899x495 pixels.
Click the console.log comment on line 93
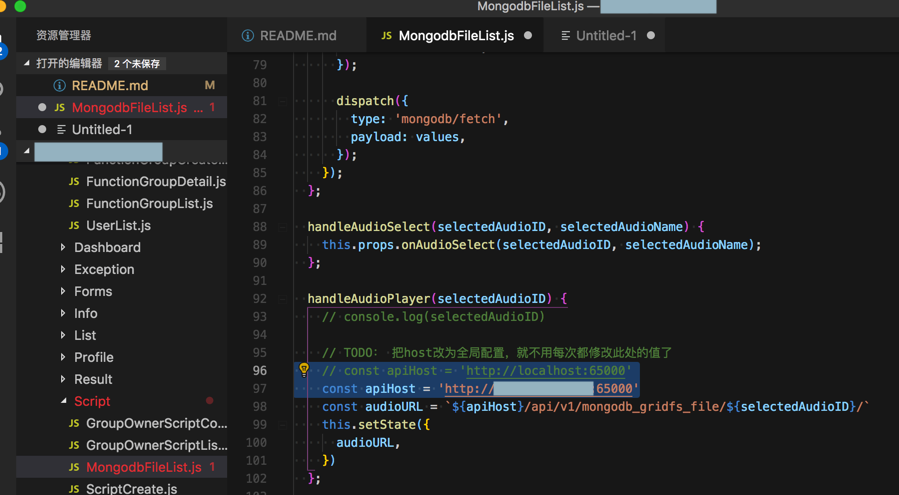[x=433, y=317]
